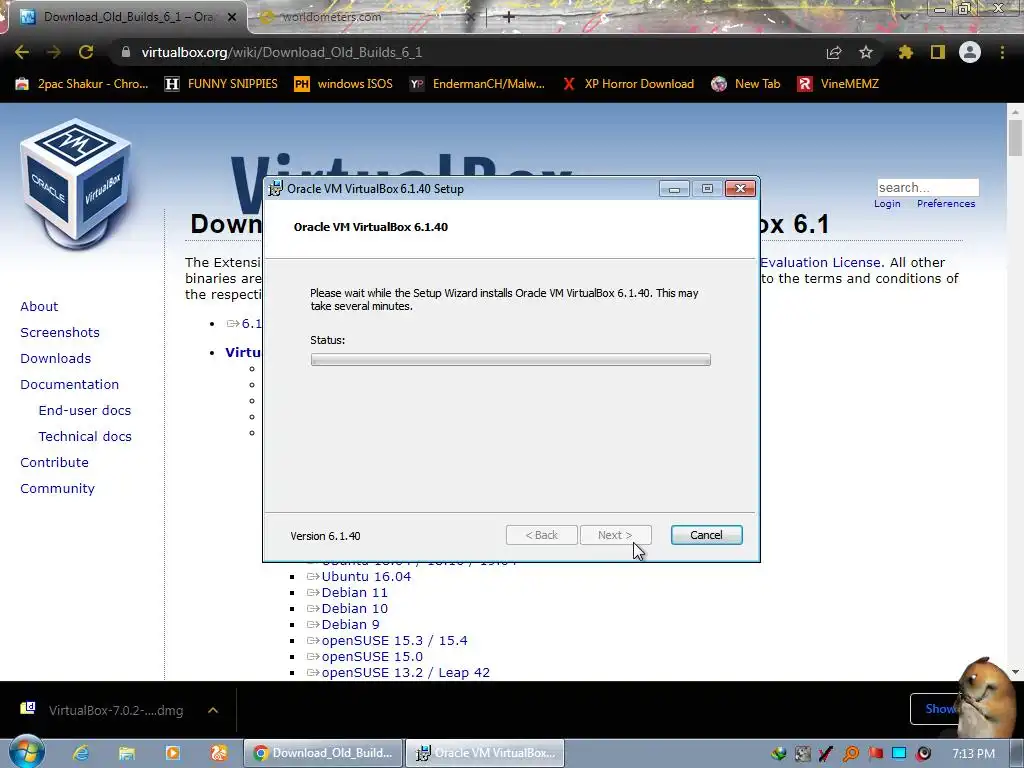Click the red flag tray icon

[875, 754]
